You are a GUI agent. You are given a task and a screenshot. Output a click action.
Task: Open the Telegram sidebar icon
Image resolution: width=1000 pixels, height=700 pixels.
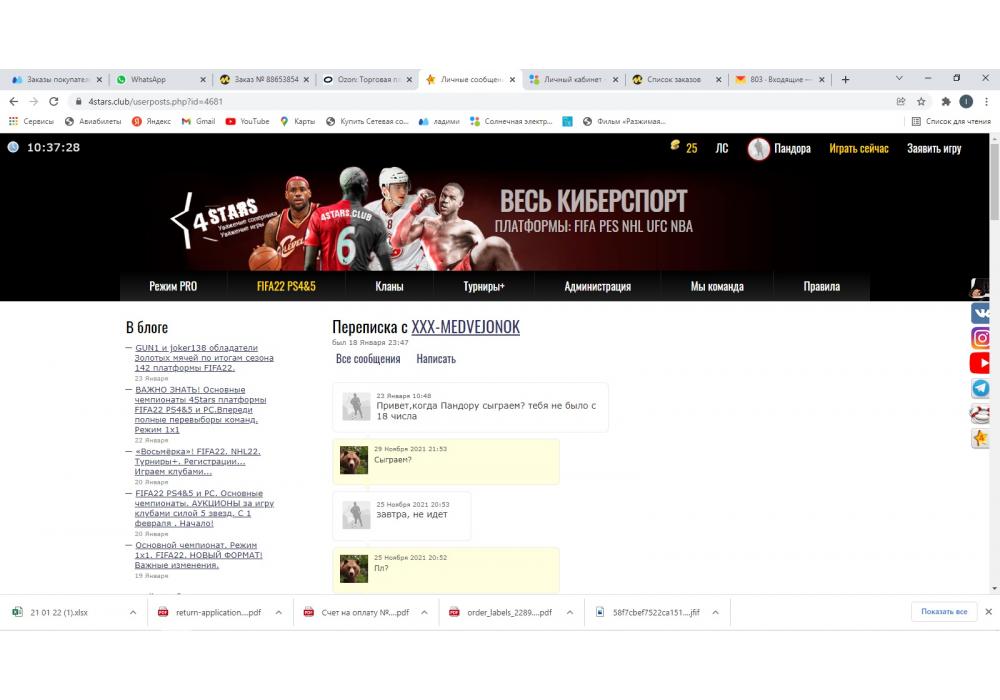(980, 388)
